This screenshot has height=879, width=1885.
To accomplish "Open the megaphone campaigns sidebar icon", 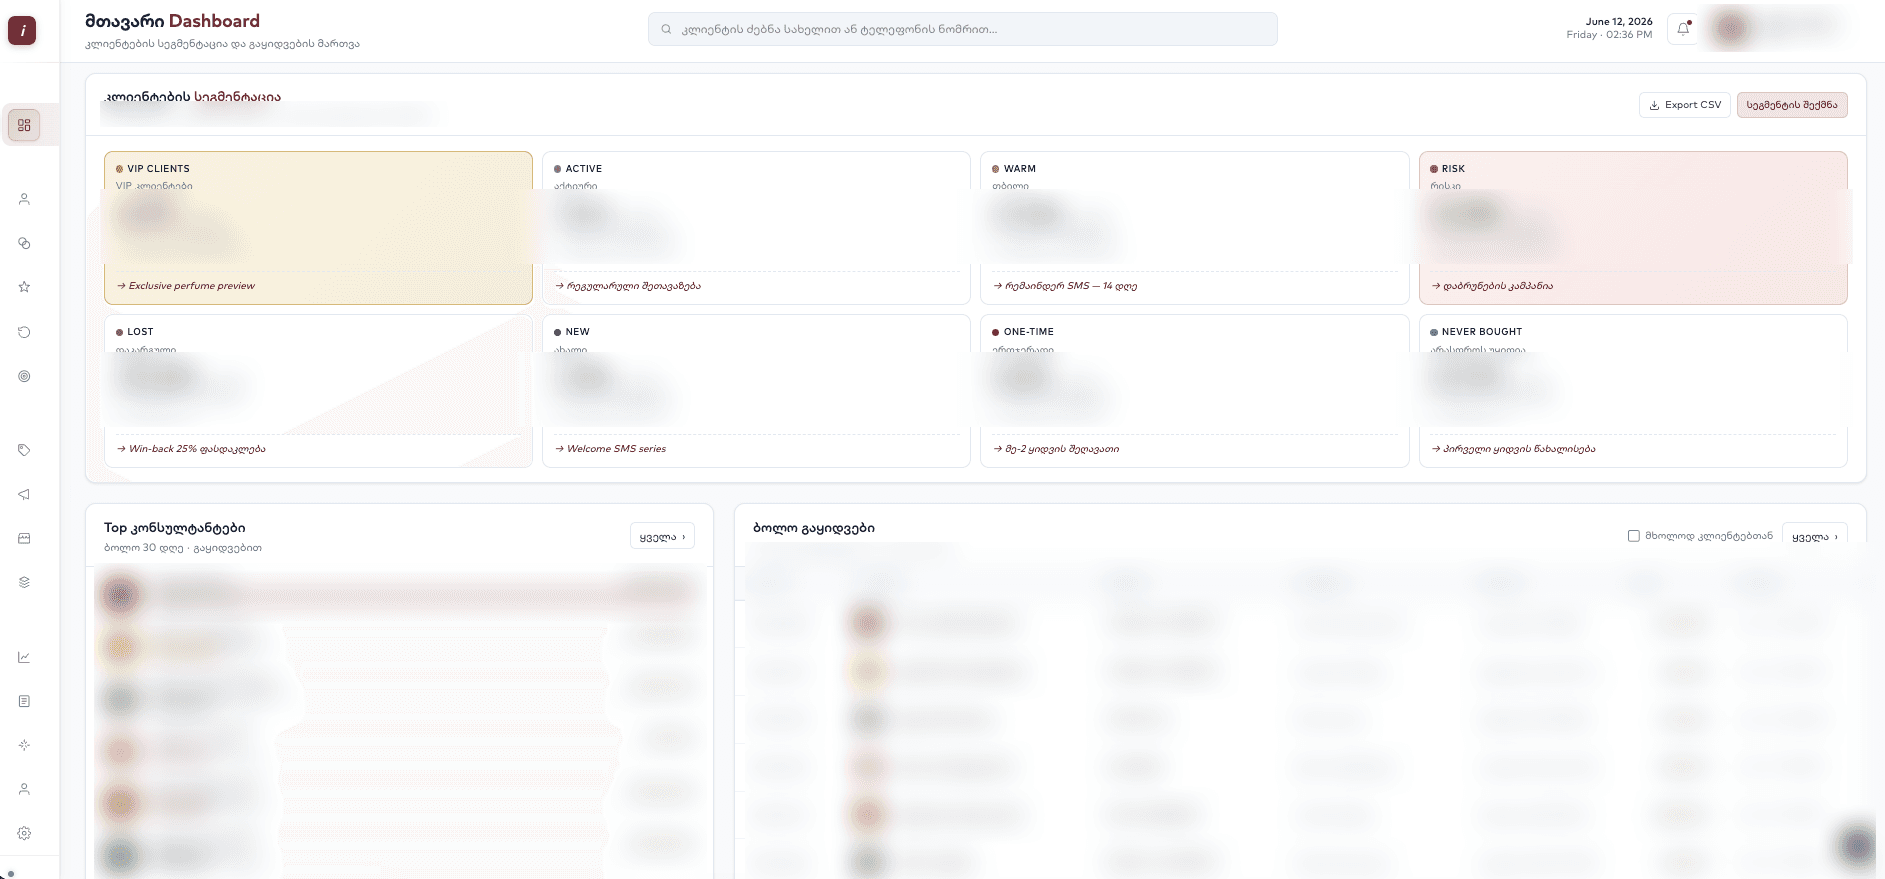I will tap(24, 494).
